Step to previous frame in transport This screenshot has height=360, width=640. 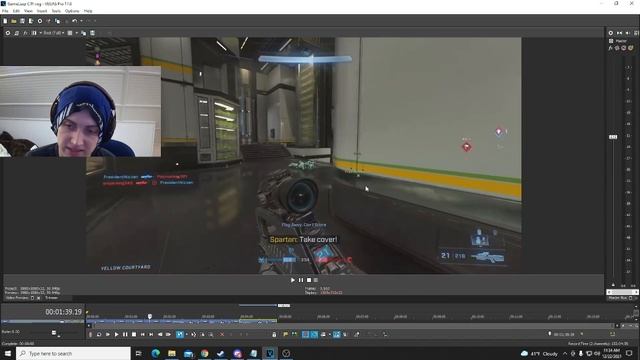160,334
